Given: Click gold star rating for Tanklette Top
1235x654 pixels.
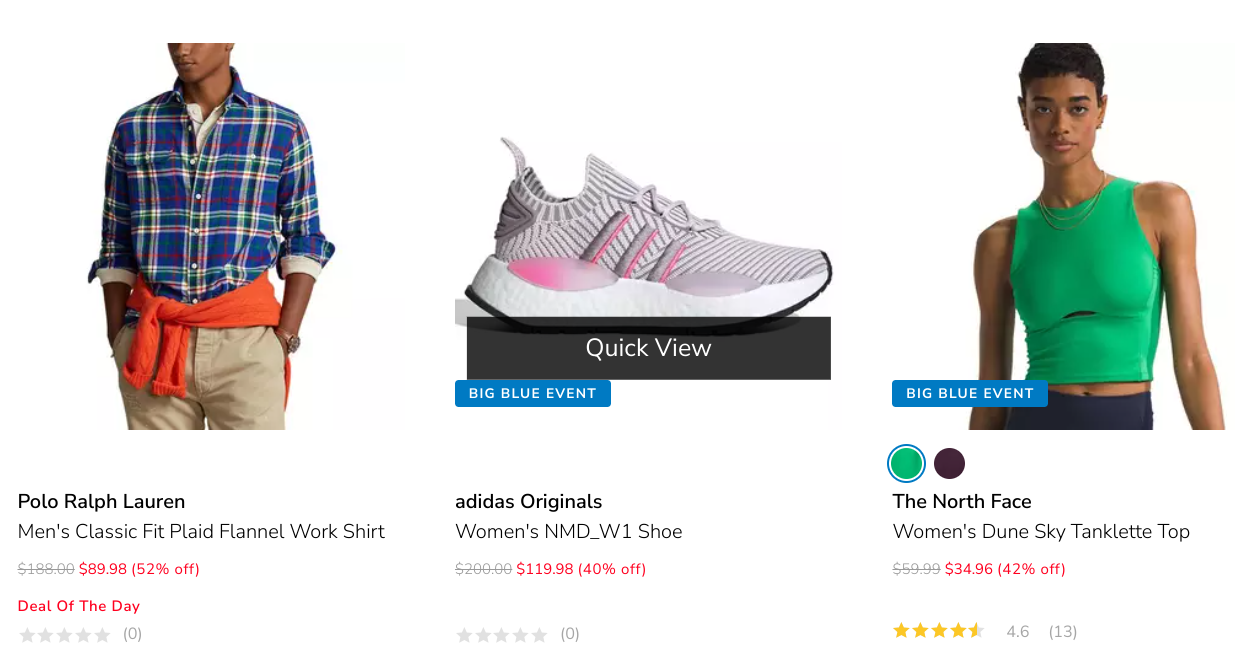Looking at the screenshot, I should point(938,631).
